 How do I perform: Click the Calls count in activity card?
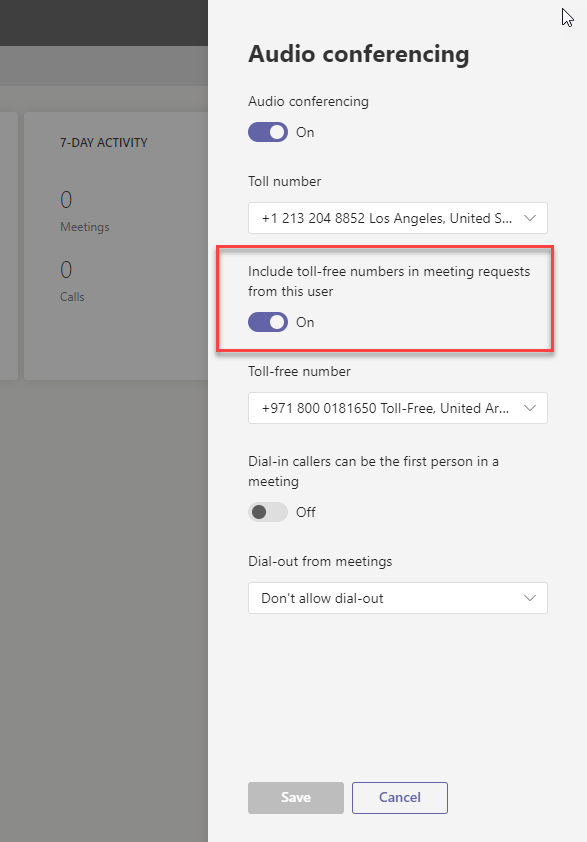[x=66, y=270]
